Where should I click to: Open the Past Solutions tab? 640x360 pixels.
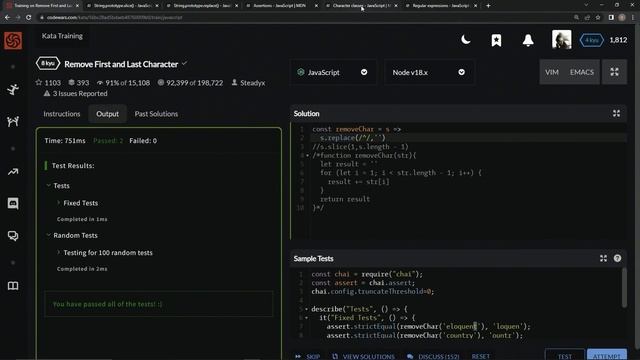[x=156, y=114]
